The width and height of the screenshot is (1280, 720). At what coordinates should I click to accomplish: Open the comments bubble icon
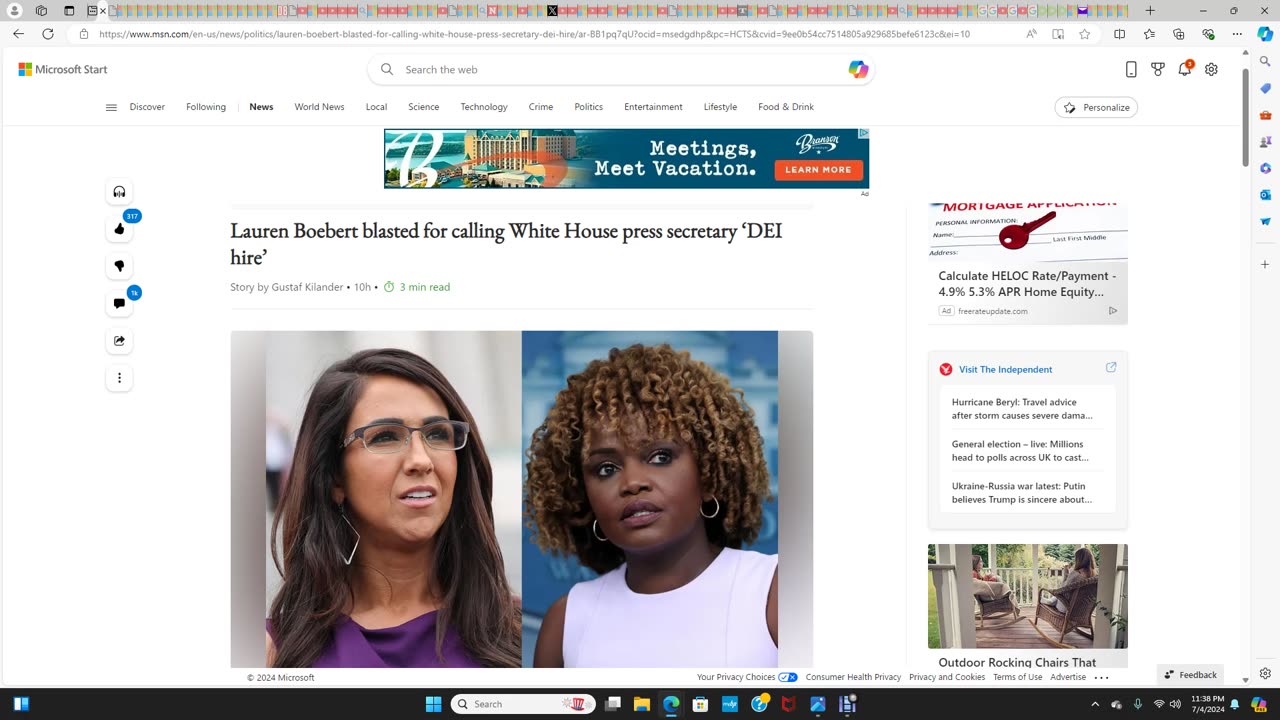pyautogui.click(x=119, y=303)
